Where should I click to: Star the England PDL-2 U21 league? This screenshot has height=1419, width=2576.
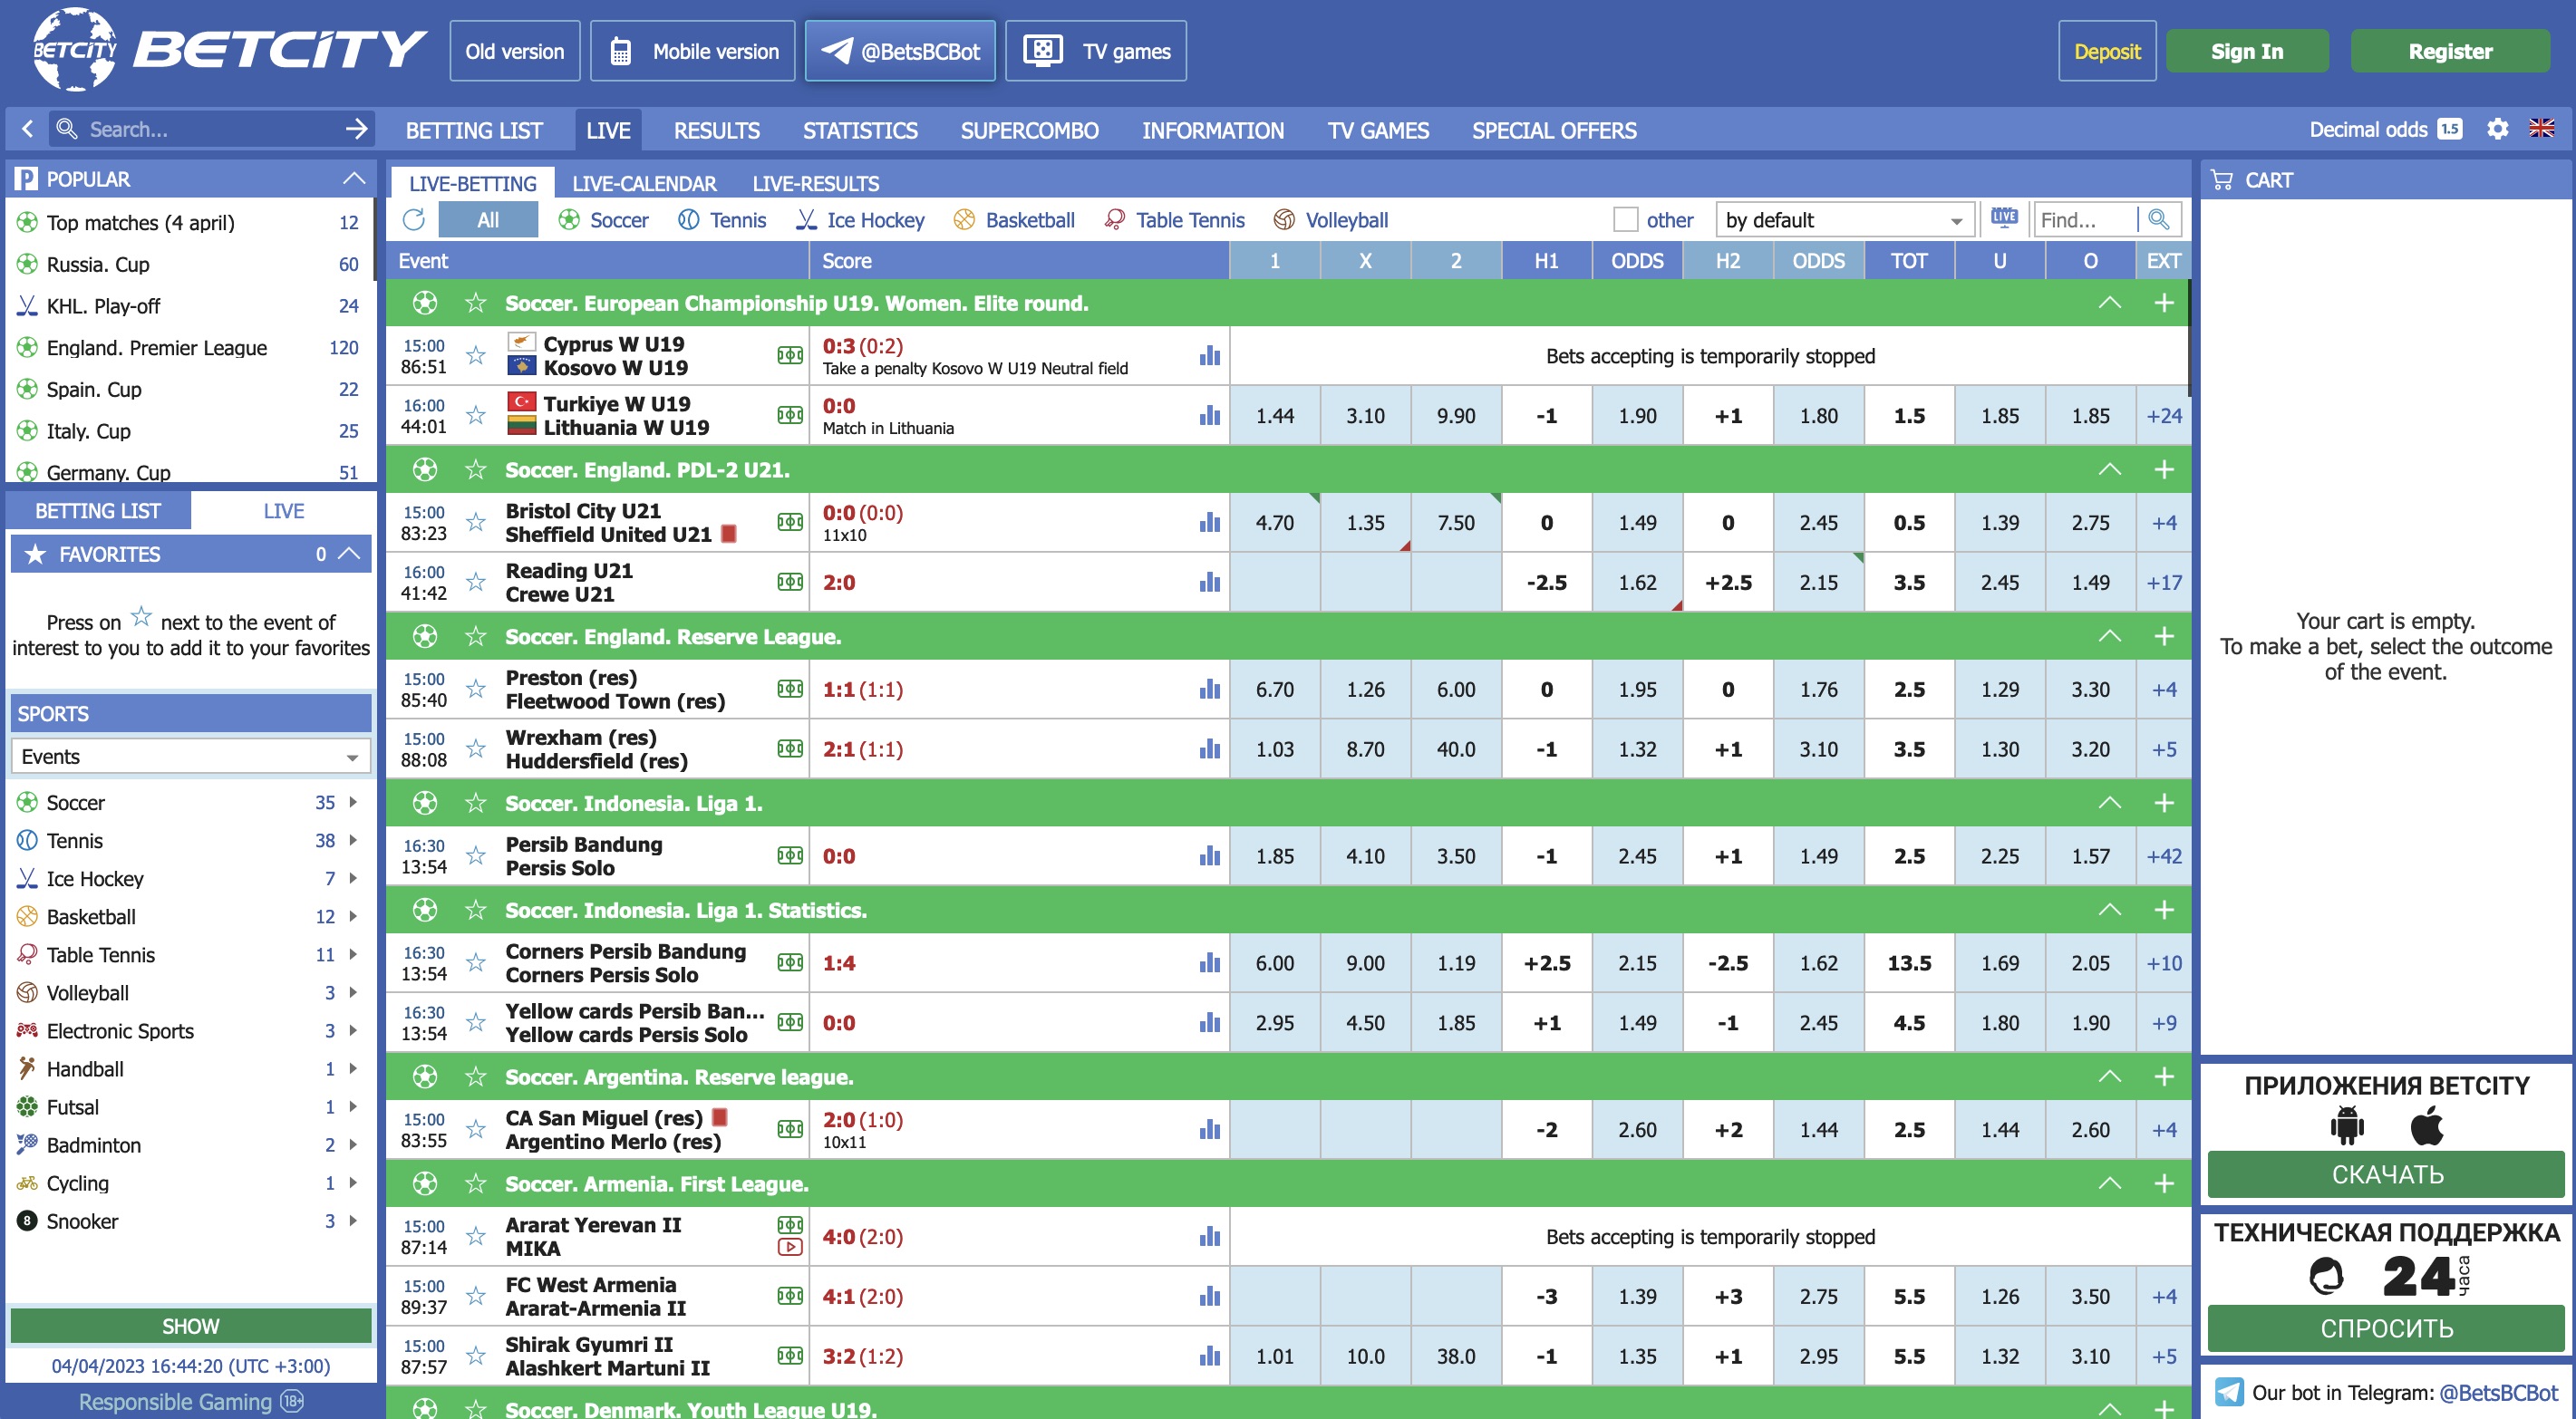[x=476, y=469]
